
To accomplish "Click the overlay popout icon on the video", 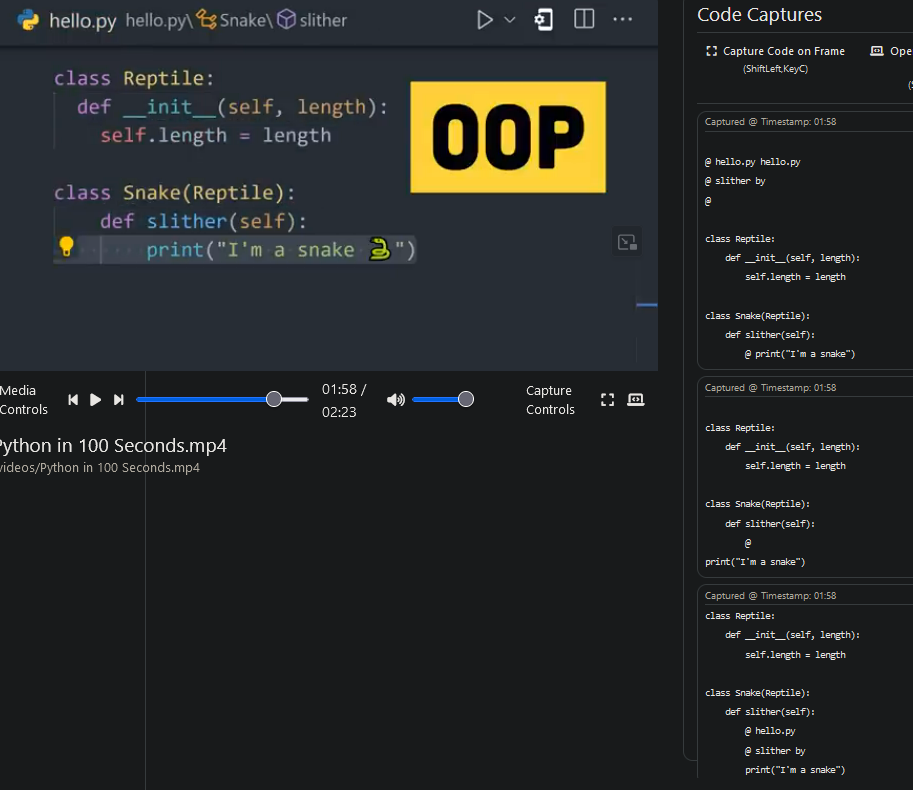I will [627, 241].
